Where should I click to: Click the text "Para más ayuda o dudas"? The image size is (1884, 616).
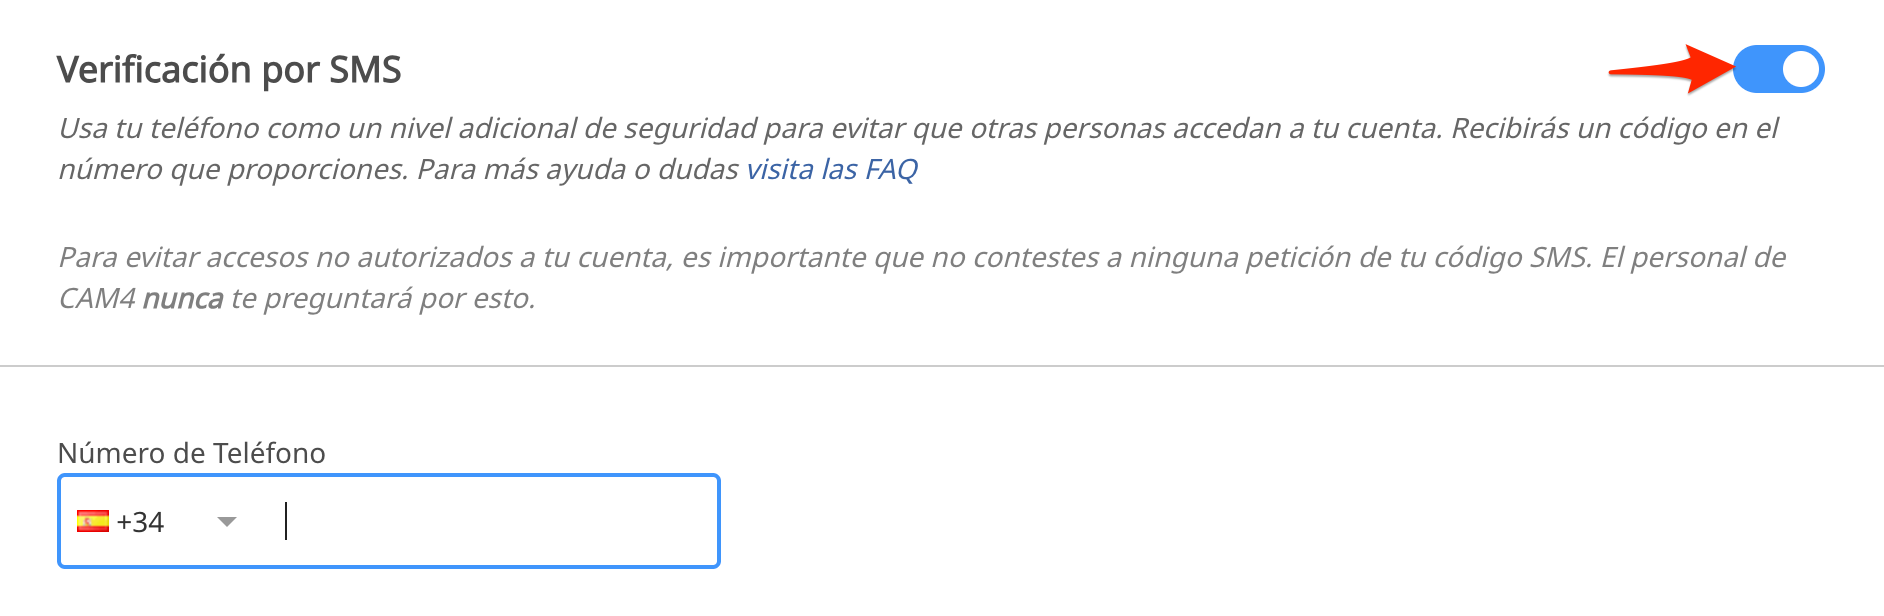coord(578,169)
